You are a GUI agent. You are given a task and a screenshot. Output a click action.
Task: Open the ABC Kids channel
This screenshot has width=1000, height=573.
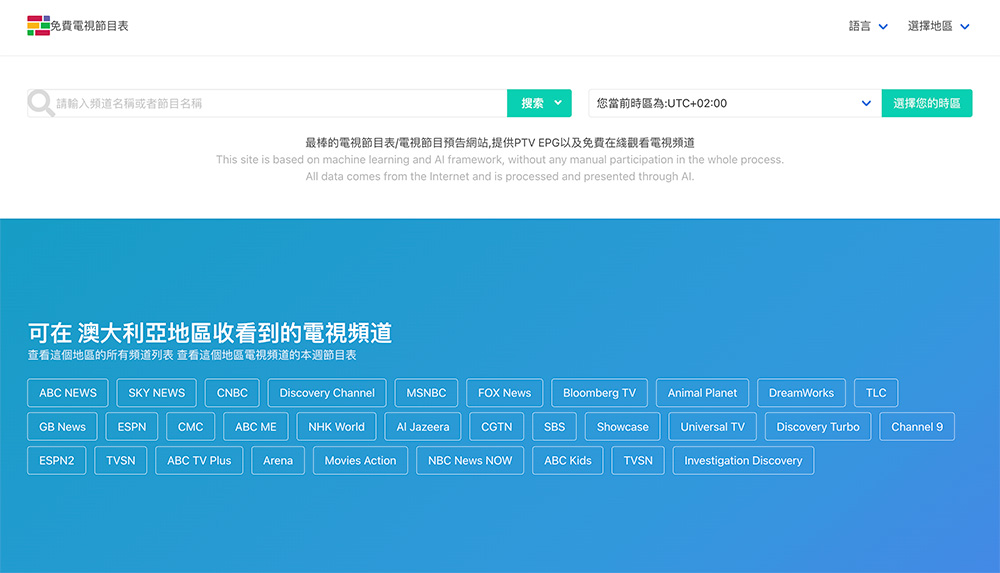[x=568, y=460]
